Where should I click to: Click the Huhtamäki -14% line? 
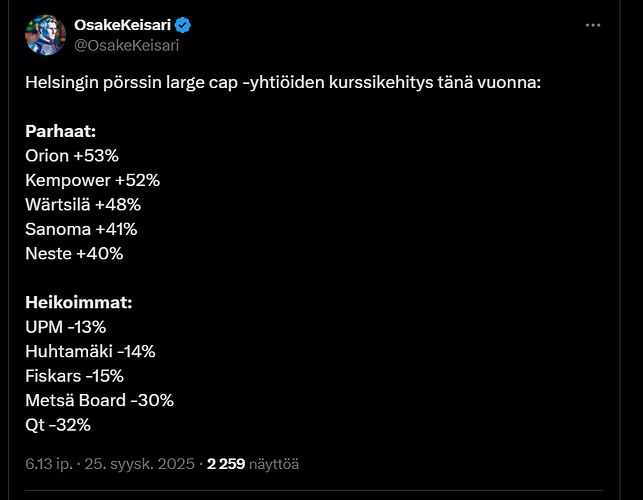tap(90, 351)
